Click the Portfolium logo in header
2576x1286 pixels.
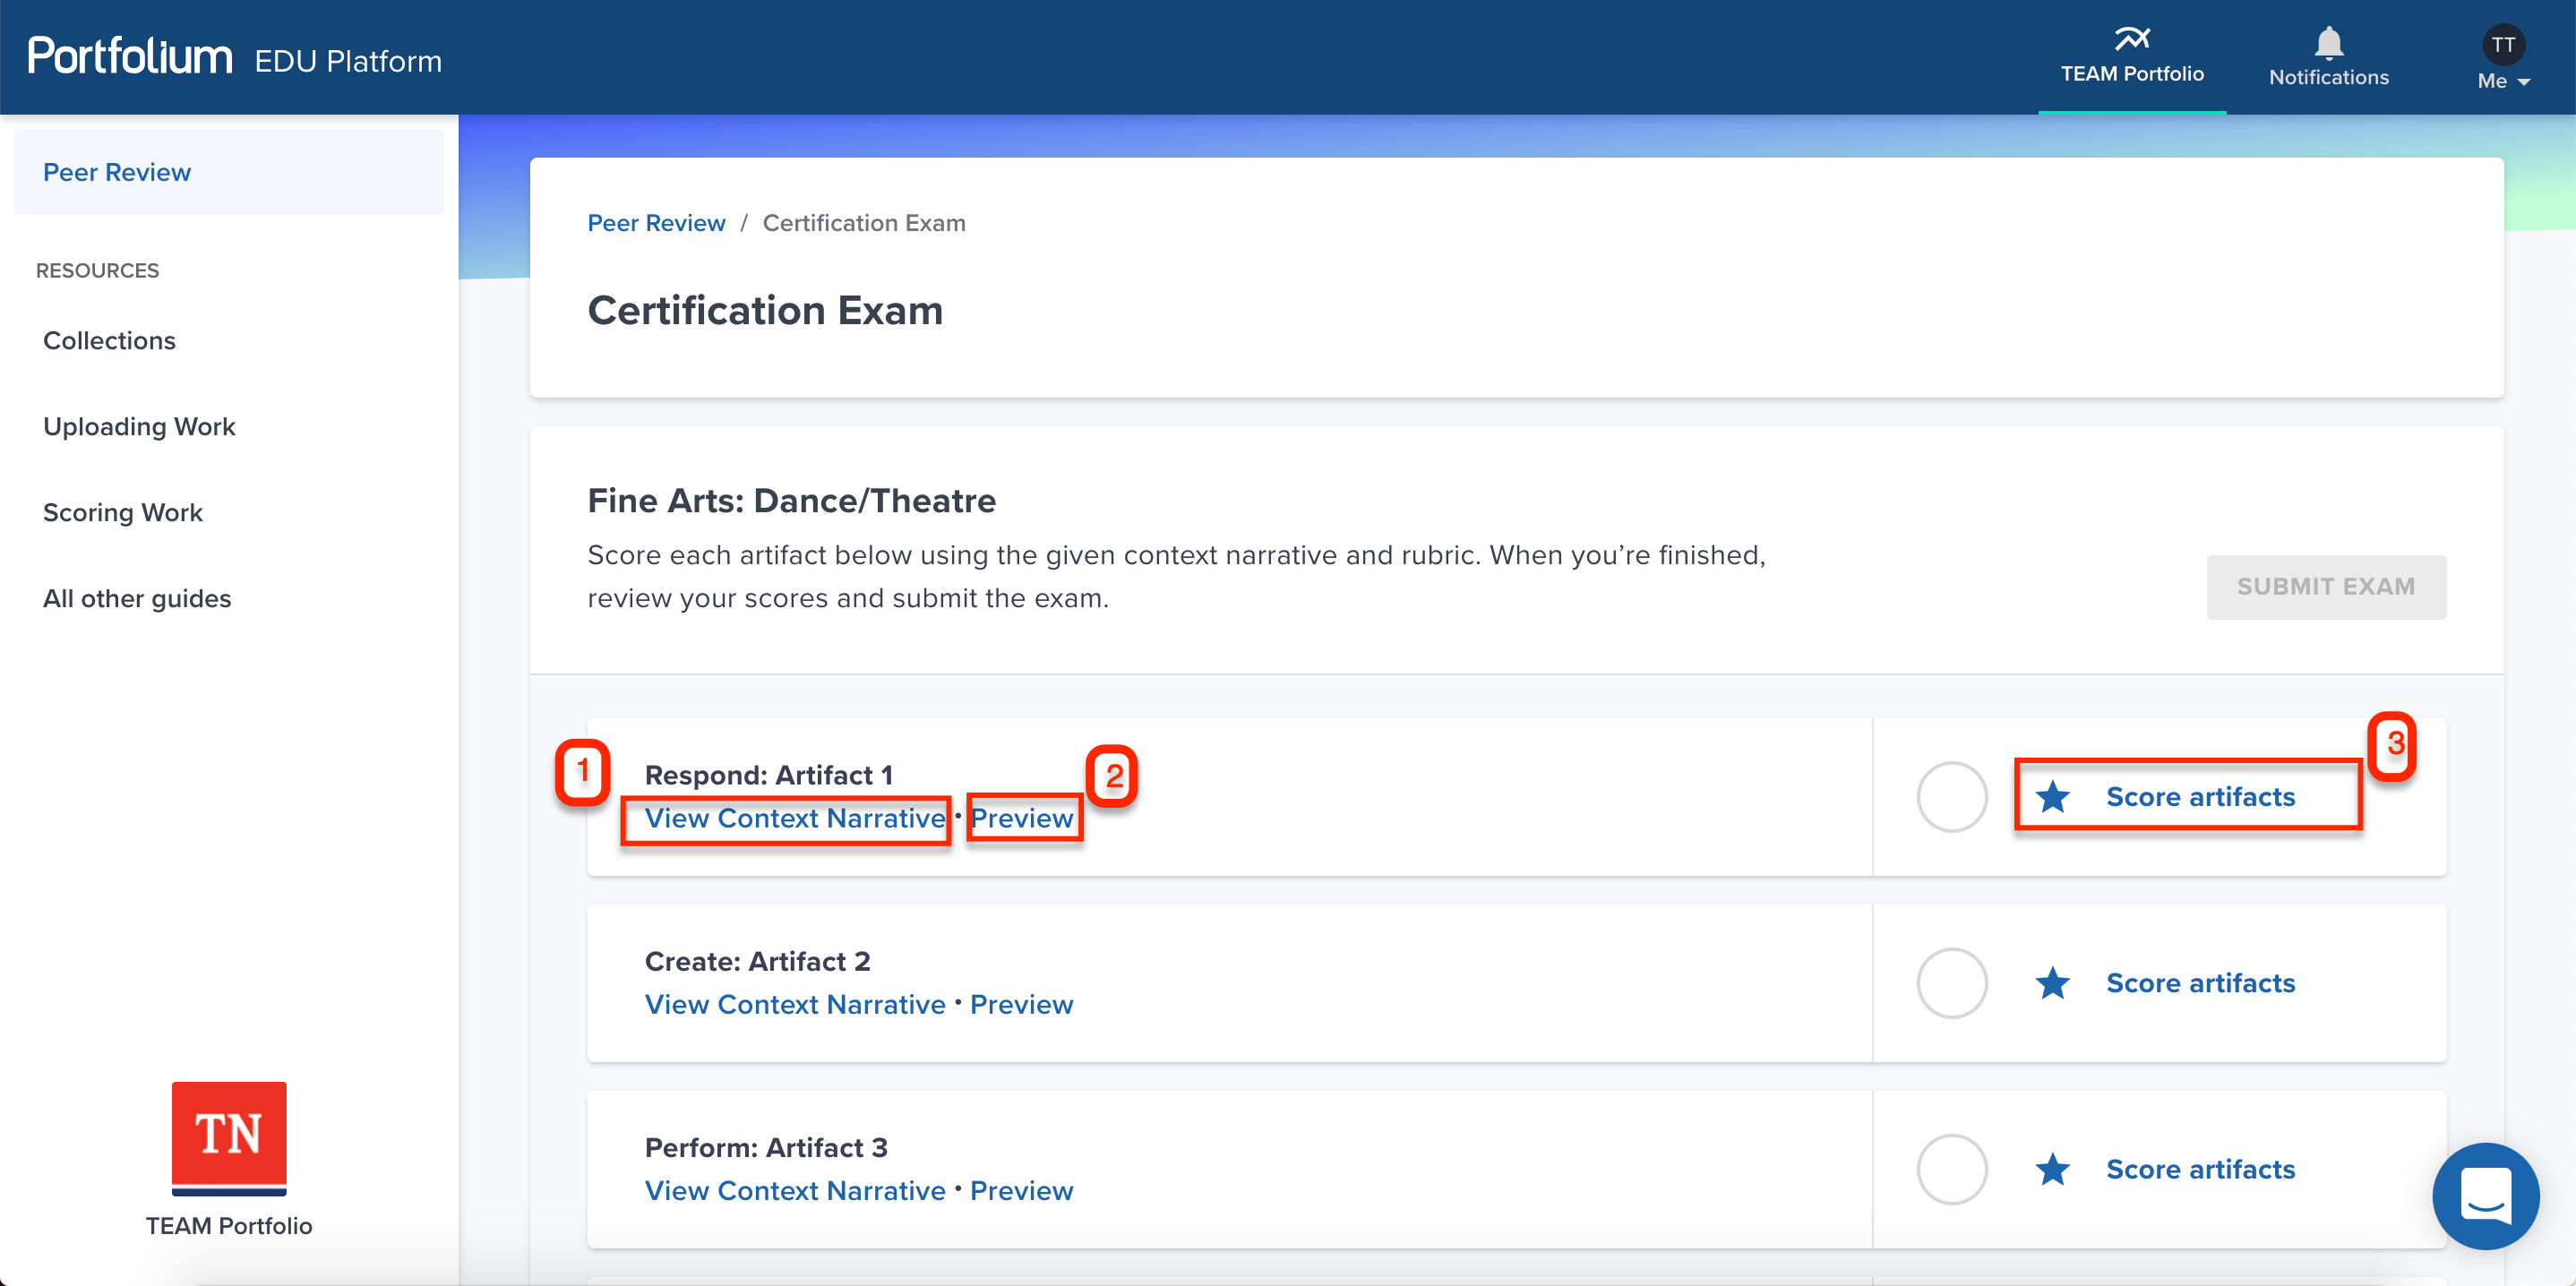pos(130,56)
